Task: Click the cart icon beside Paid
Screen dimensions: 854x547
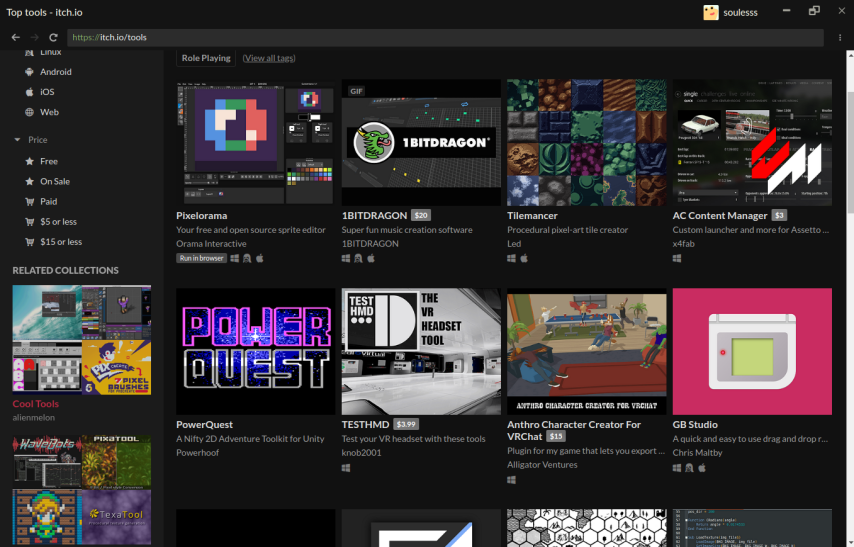Action: [29, 202]
